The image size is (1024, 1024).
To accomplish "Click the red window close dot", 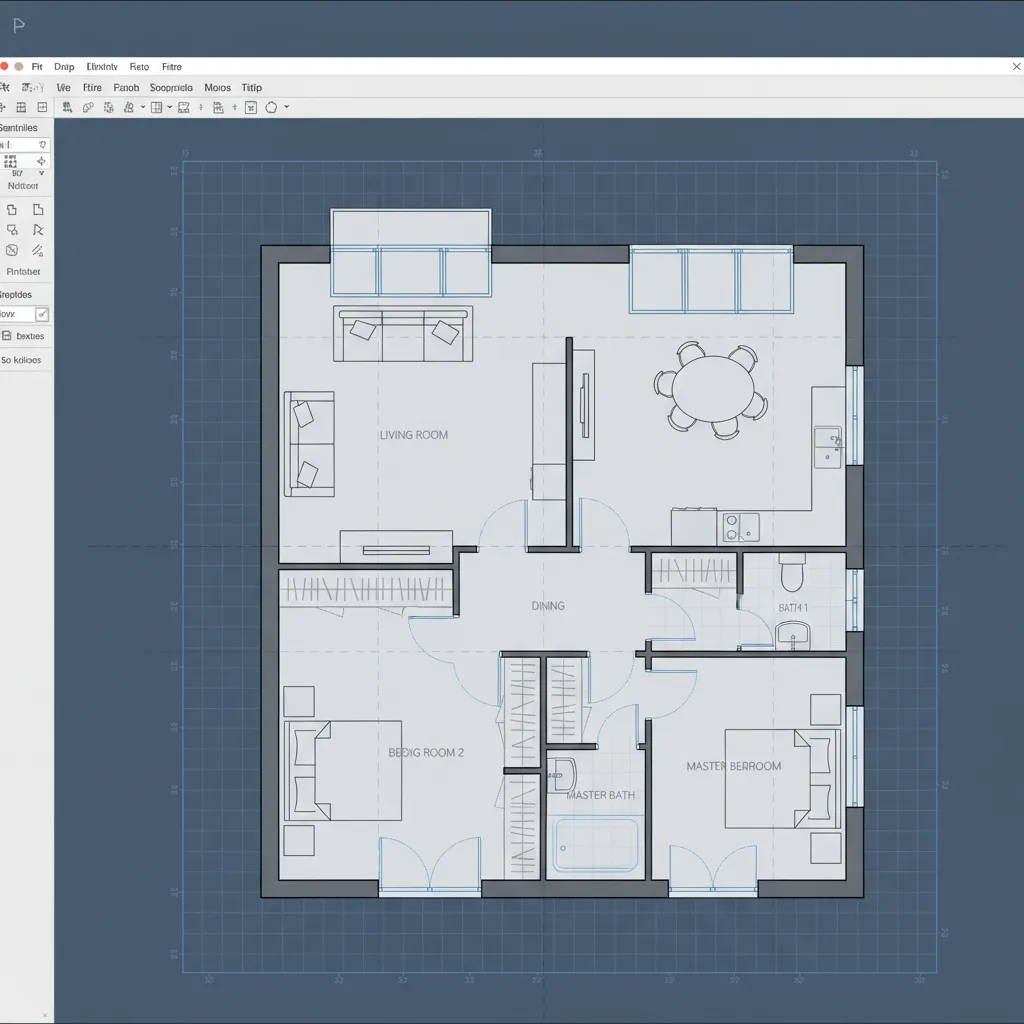I will click(4, 67).
